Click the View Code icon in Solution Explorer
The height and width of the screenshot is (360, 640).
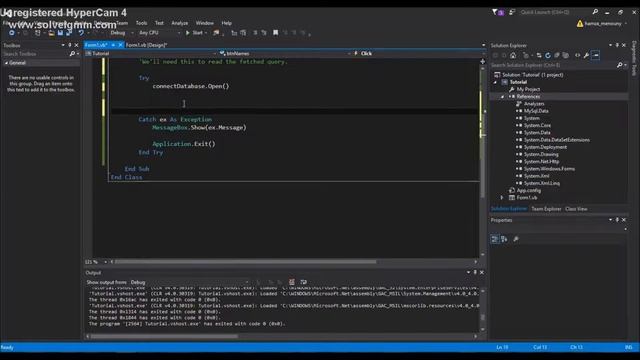[x=578, y=55]
